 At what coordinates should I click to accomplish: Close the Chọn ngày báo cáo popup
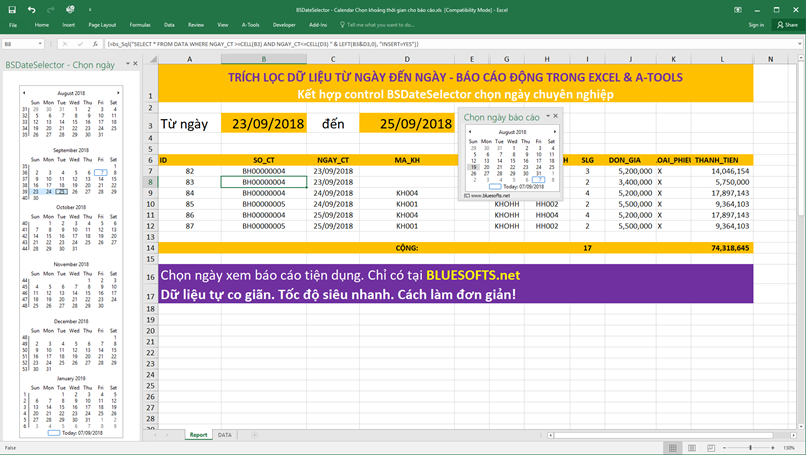tap(556, 116)
